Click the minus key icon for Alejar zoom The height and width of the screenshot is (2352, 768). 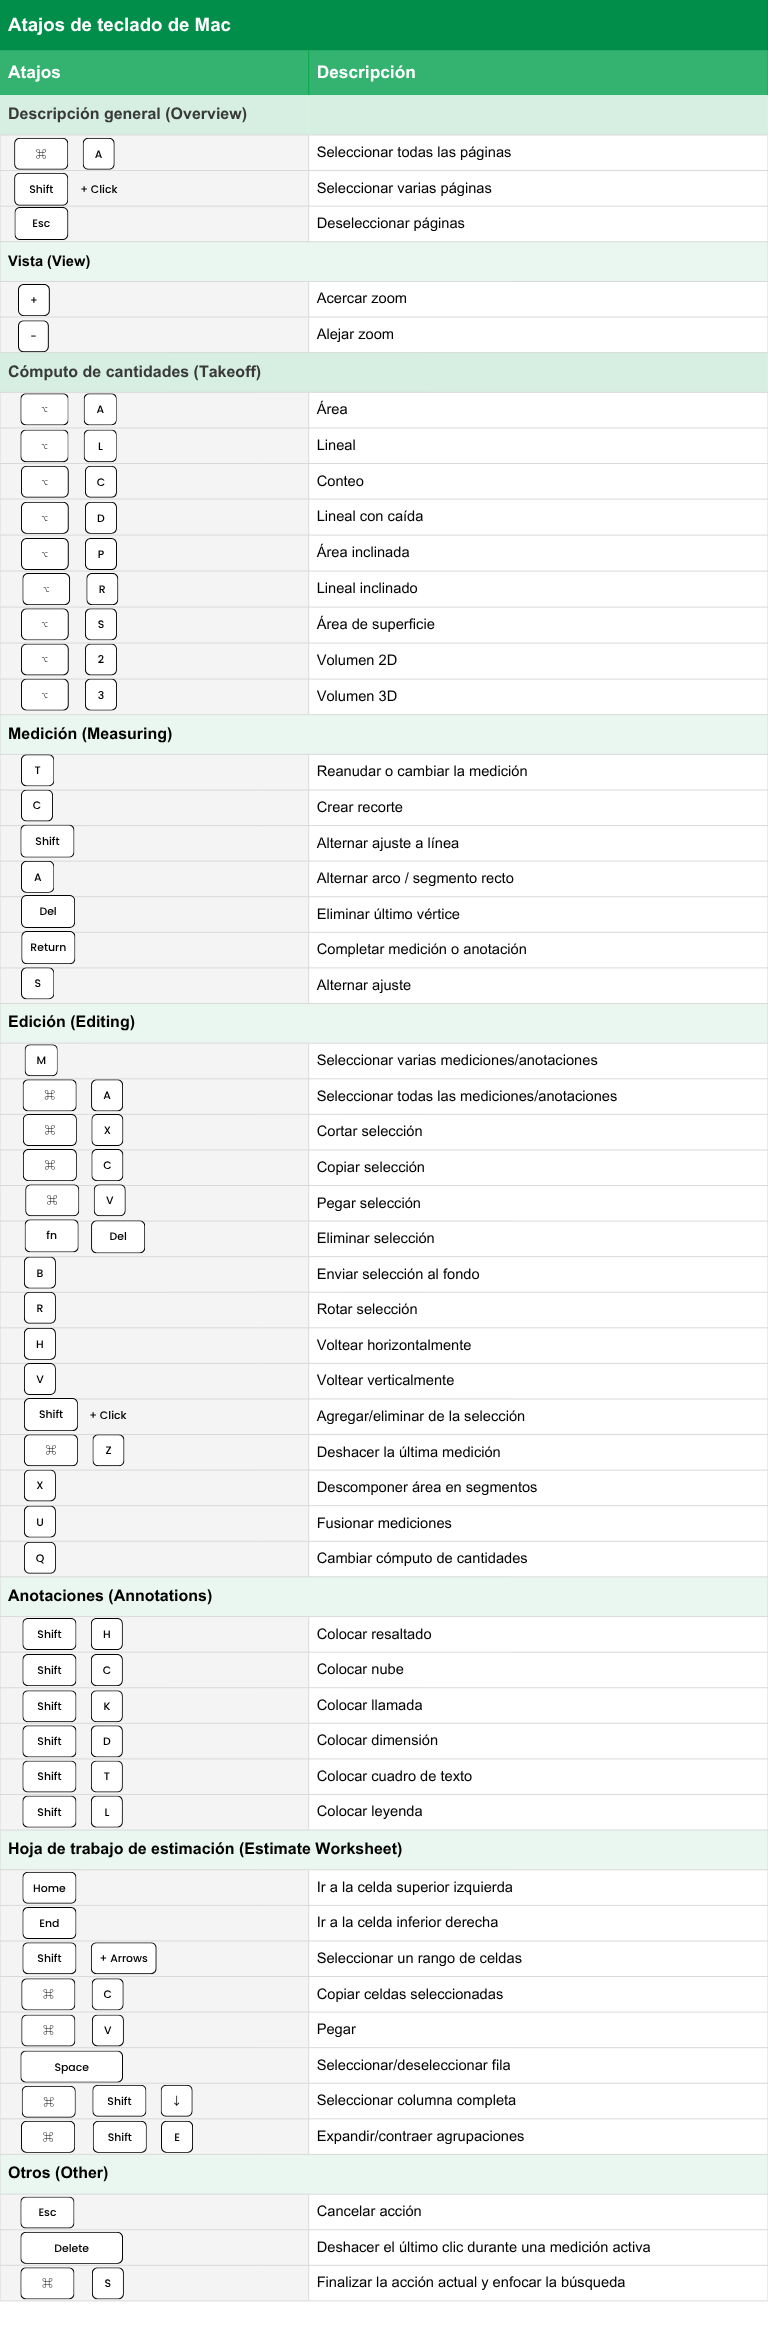pyautogui.click(x=33, y=335)
